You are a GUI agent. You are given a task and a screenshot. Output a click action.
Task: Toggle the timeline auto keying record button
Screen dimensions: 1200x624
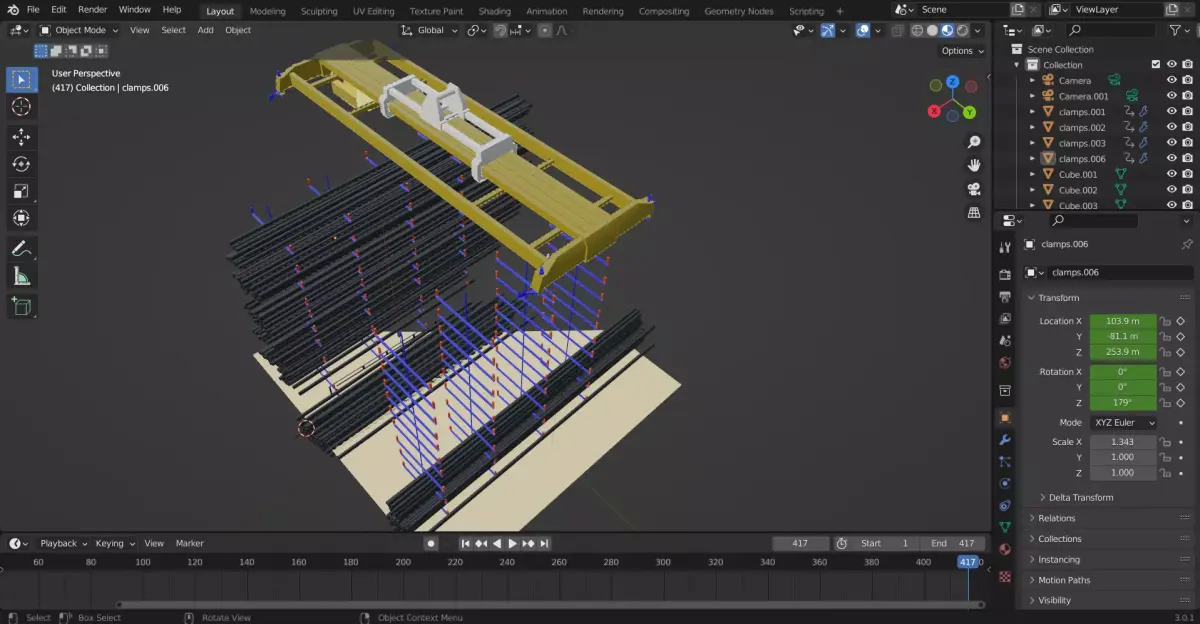click(431, 543)
